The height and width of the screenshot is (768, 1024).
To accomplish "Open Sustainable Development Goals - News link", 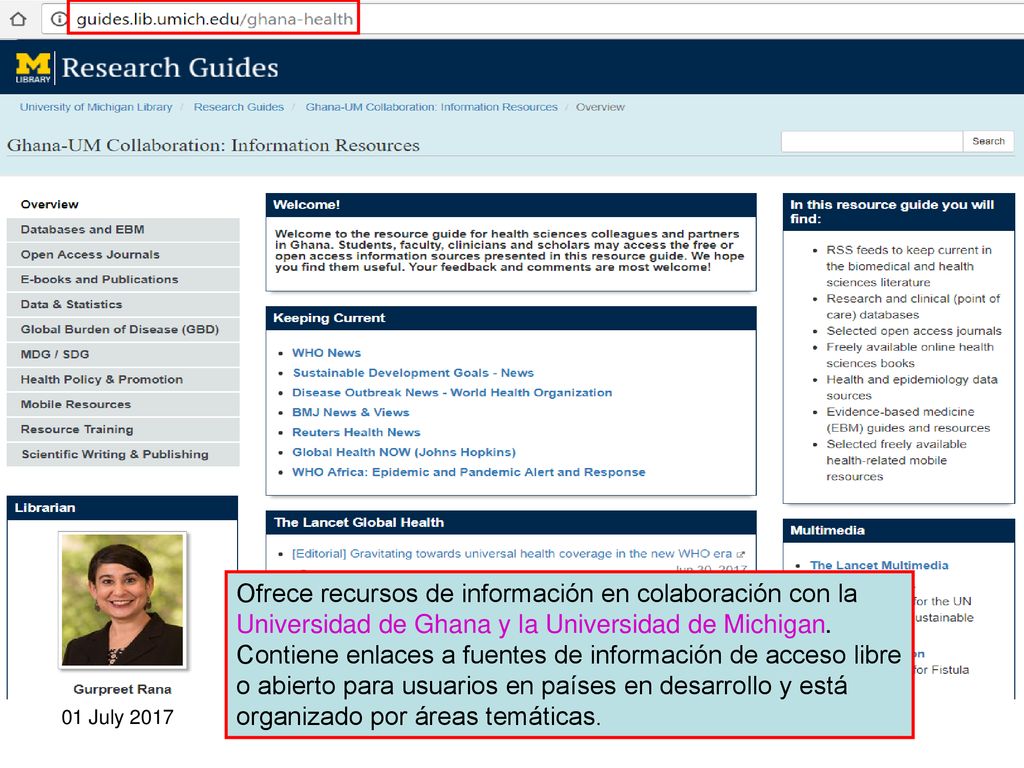I will coord(413,373).
